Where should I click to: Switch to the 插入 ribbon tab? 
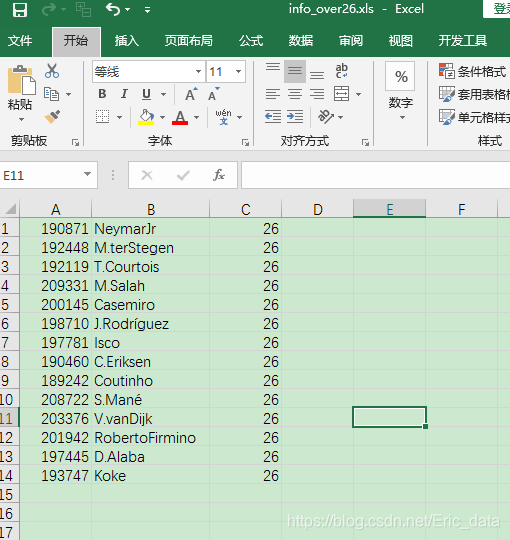click(127, 41)
